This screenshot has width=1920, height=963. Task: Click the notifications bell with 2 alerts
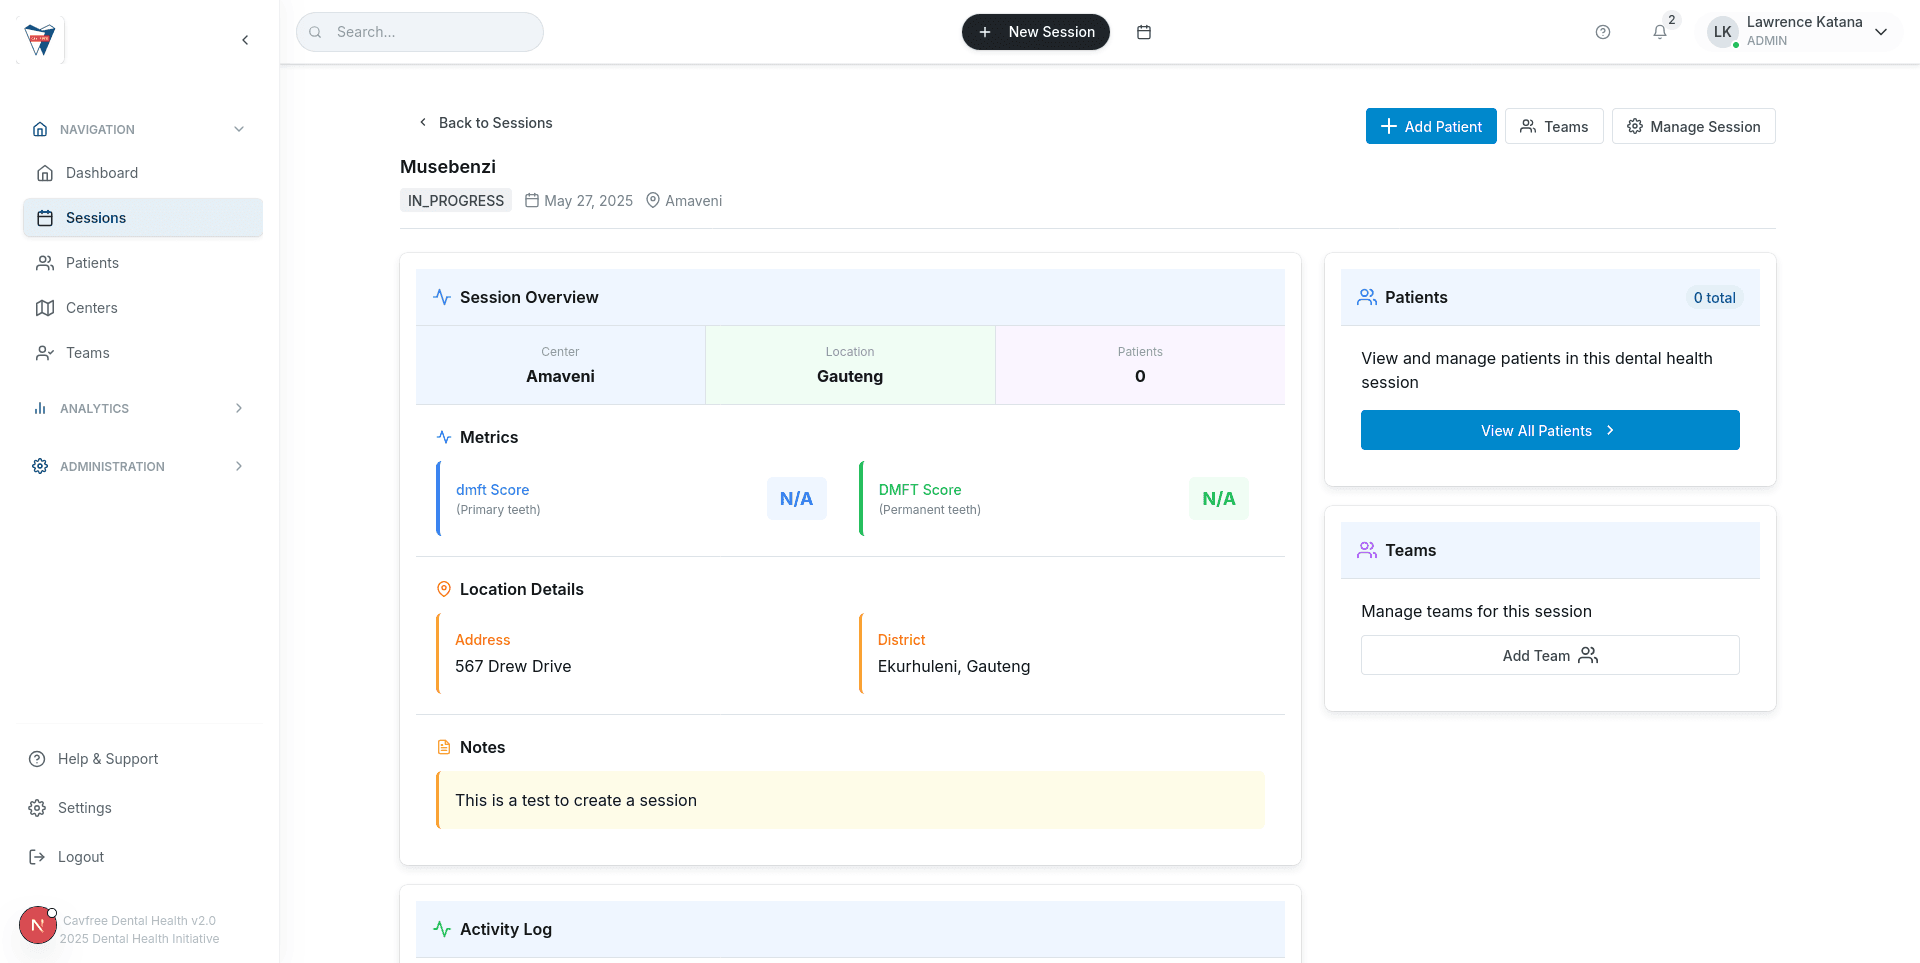tap(1659, 31)
